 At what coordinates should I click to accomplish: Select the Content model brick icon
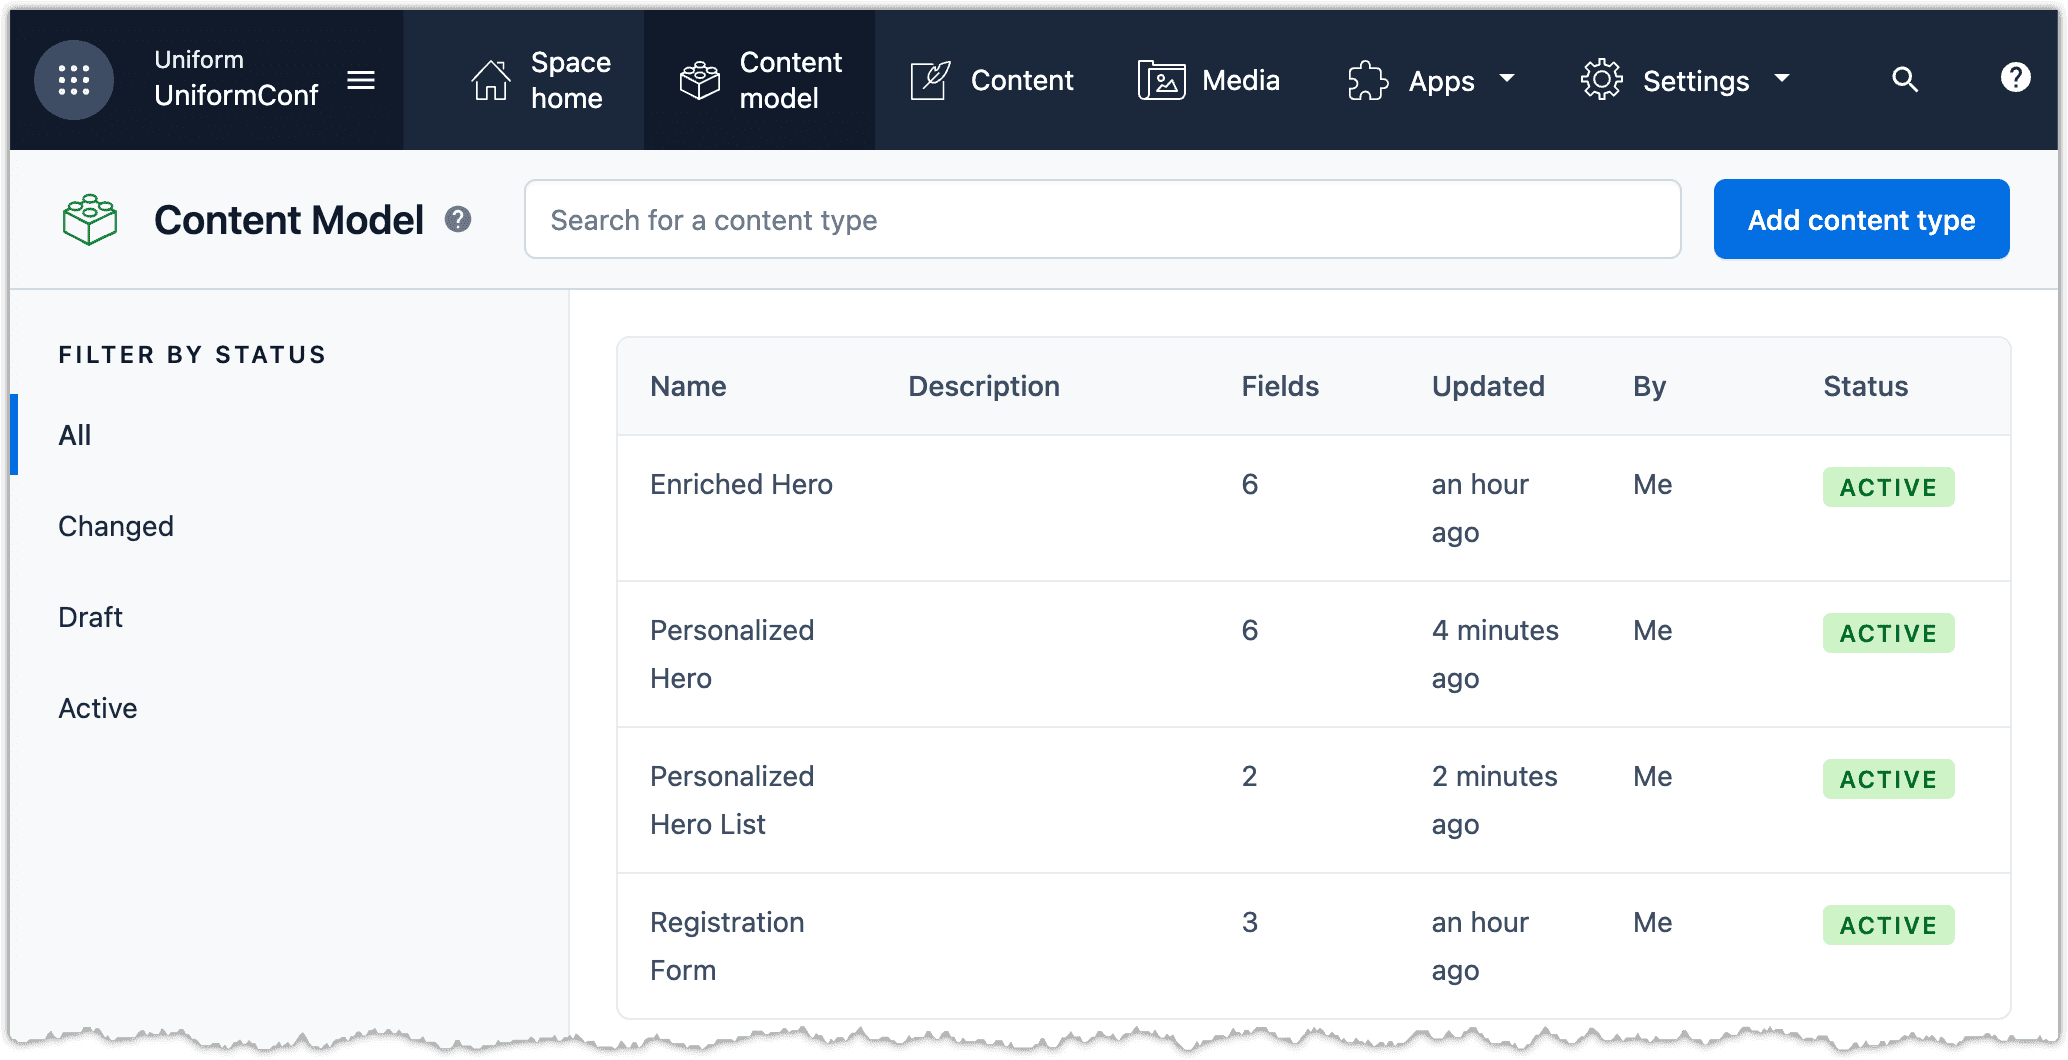click(x=700, y=80)
